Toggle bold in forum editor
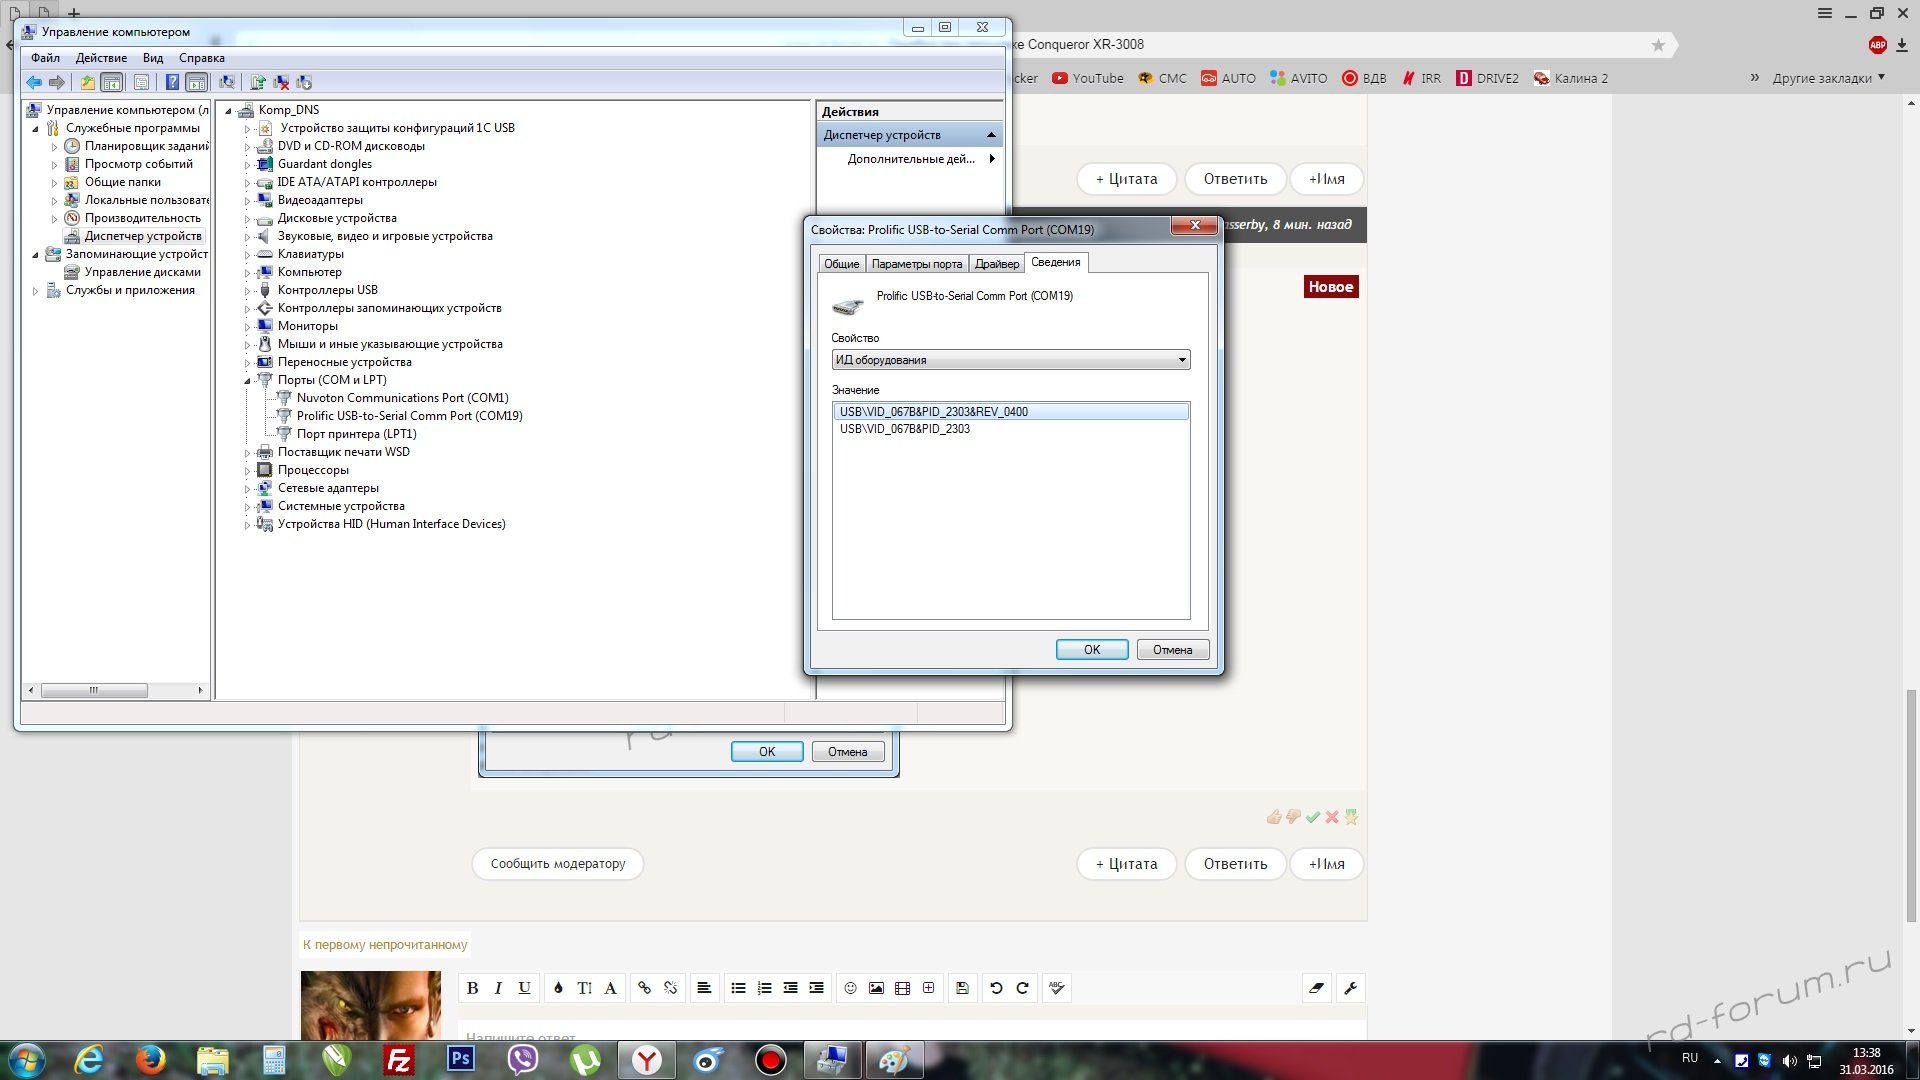The image size is (1920, 1080). click(472, 988)
